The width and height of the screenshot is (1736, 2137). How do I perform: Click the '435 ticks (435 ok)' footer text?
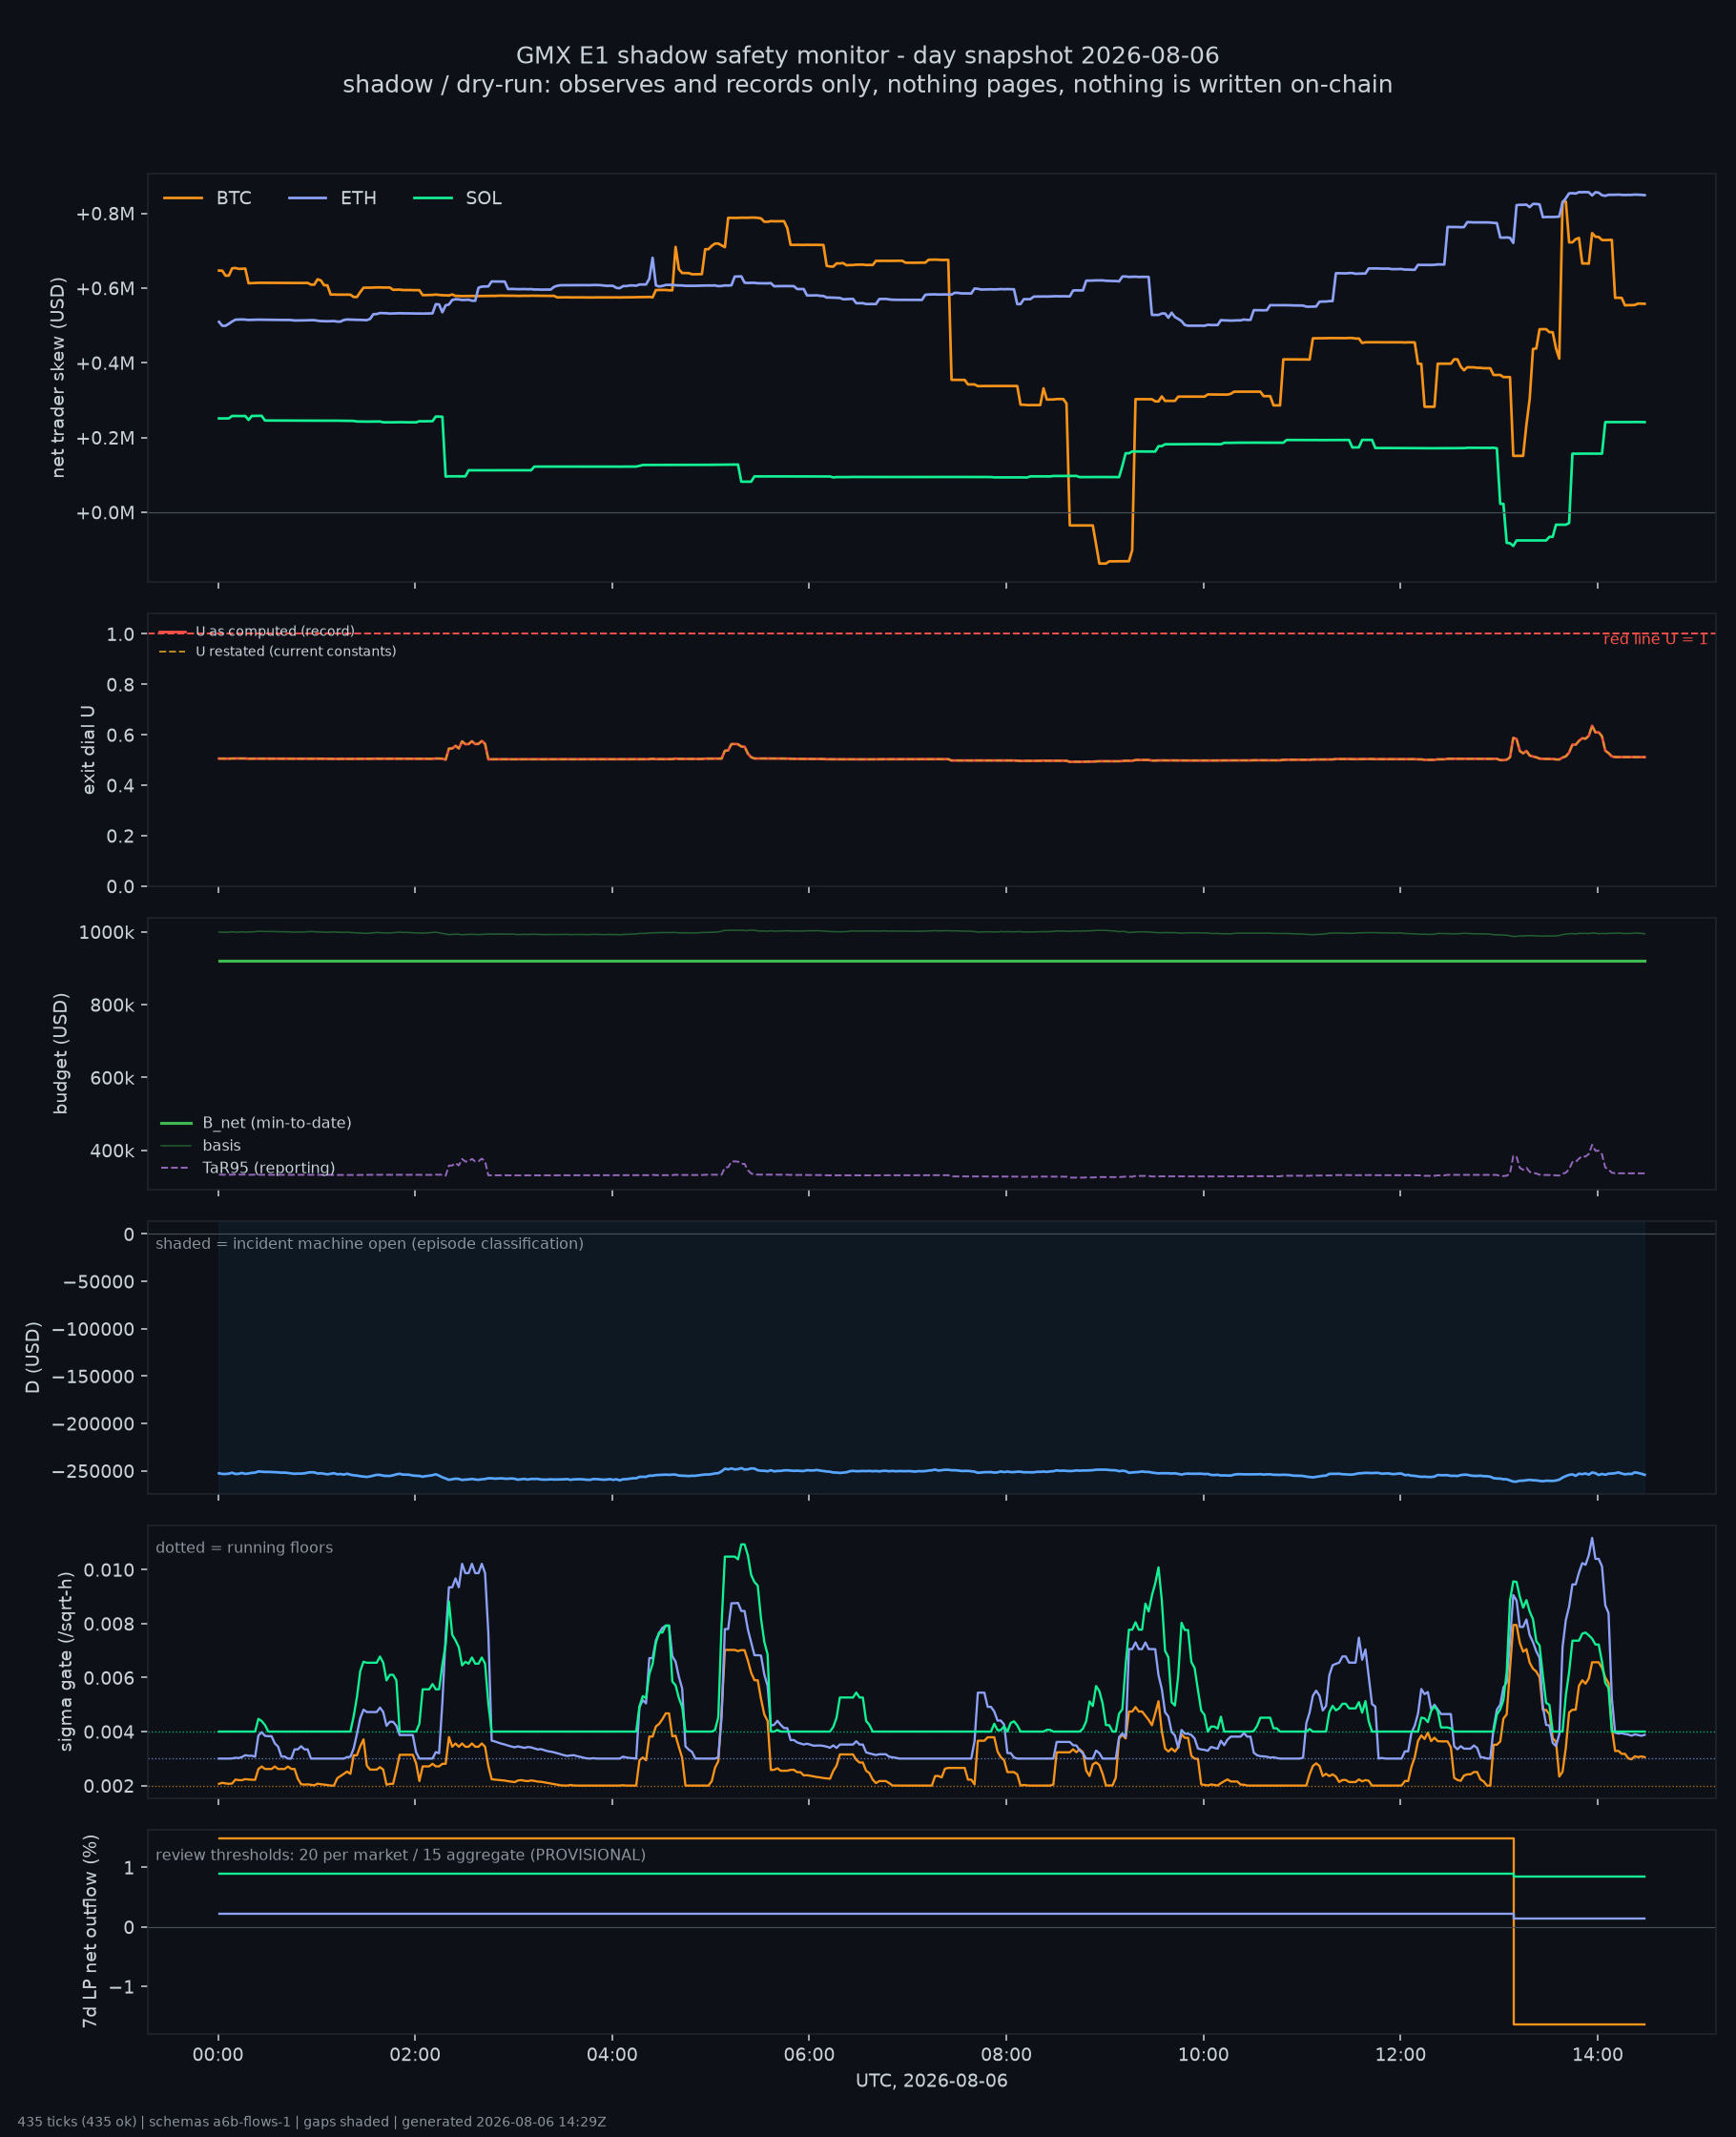click(77, 2122)
